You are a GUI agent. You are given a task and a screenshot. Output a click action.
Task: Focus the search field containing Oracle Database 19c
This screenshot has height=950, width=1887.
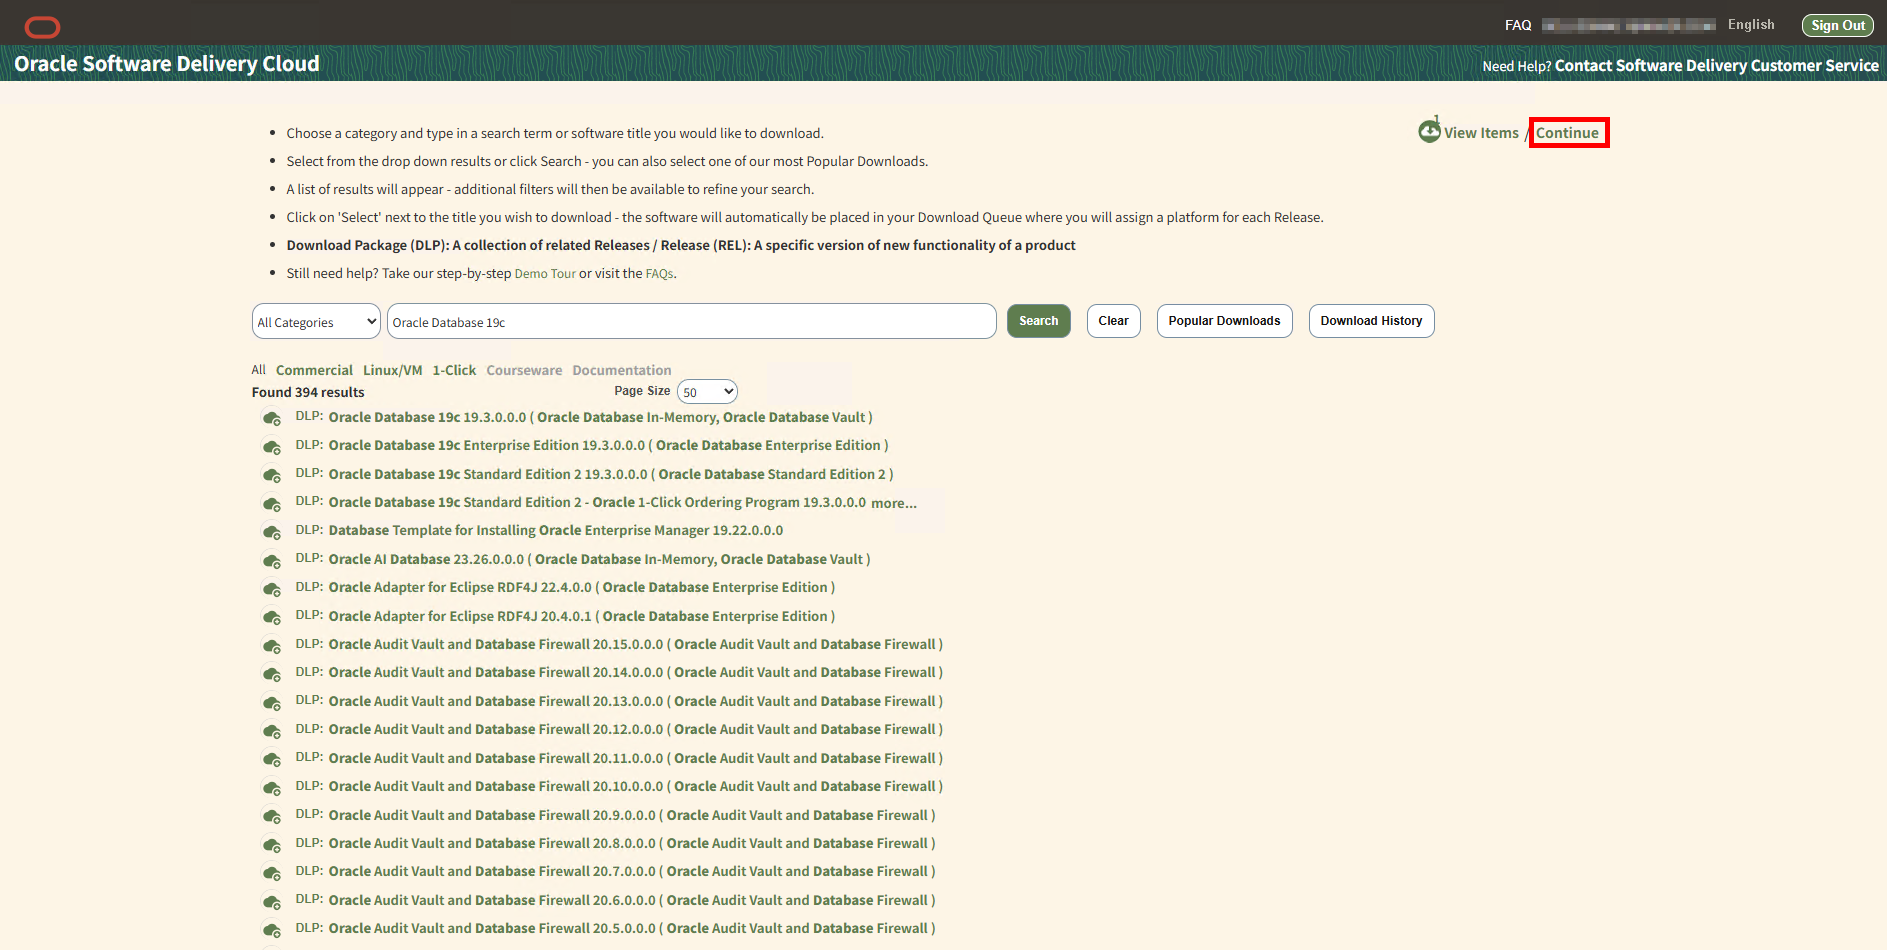pyautogui.click(x=691, y=322)
